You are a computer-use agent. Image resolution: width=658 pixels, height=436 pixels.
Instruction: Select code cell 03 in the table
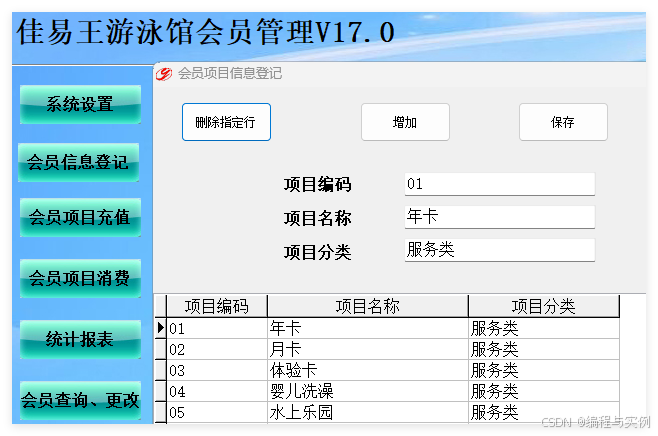click(217, 370)
